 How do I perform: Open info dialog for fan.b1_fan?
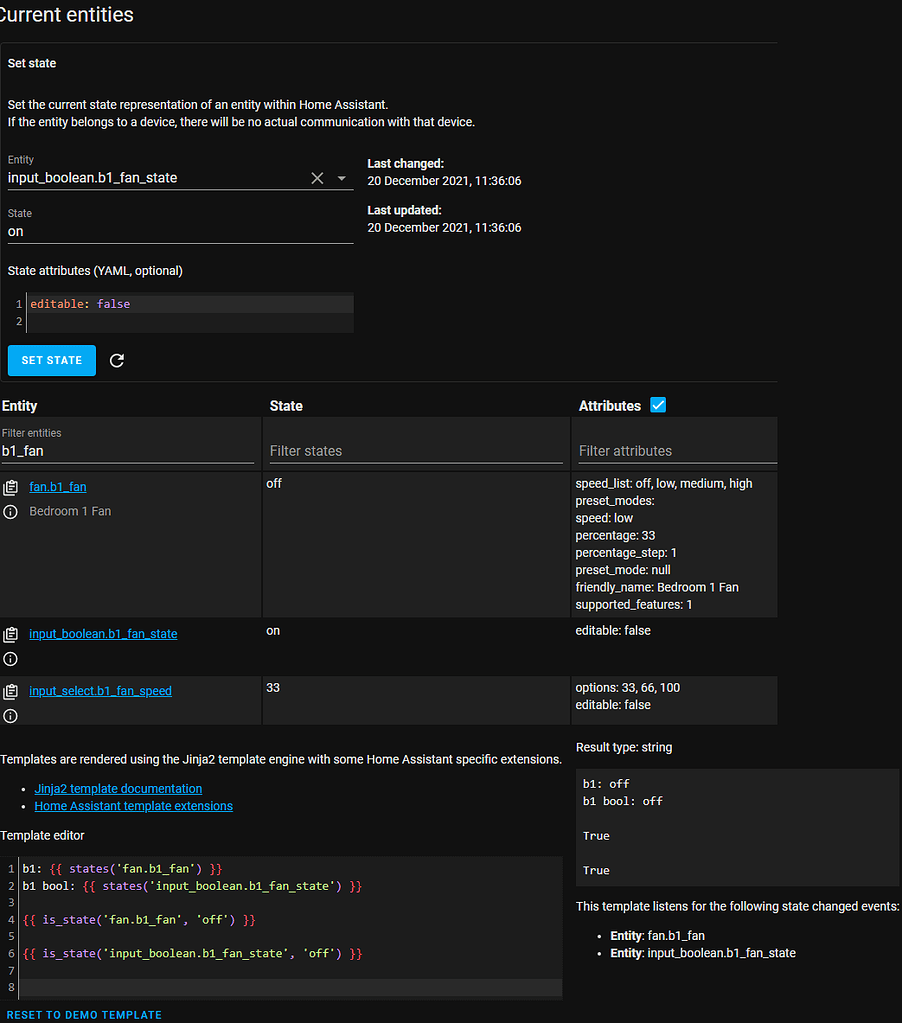pyautogui.click(x=11, y=511)
